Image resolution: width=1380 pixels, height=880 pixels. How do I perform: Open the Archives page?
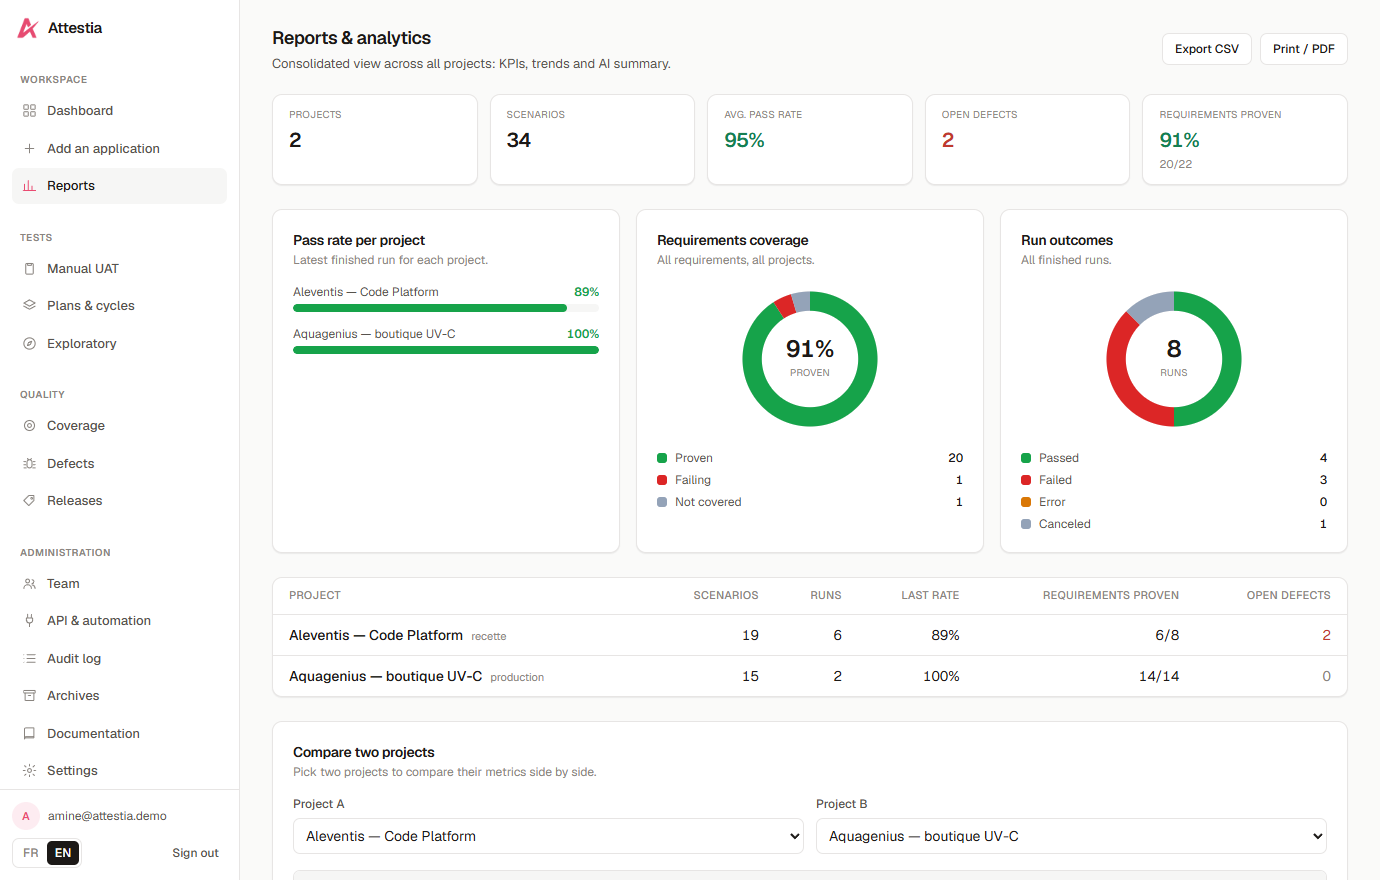coord(119,696)
